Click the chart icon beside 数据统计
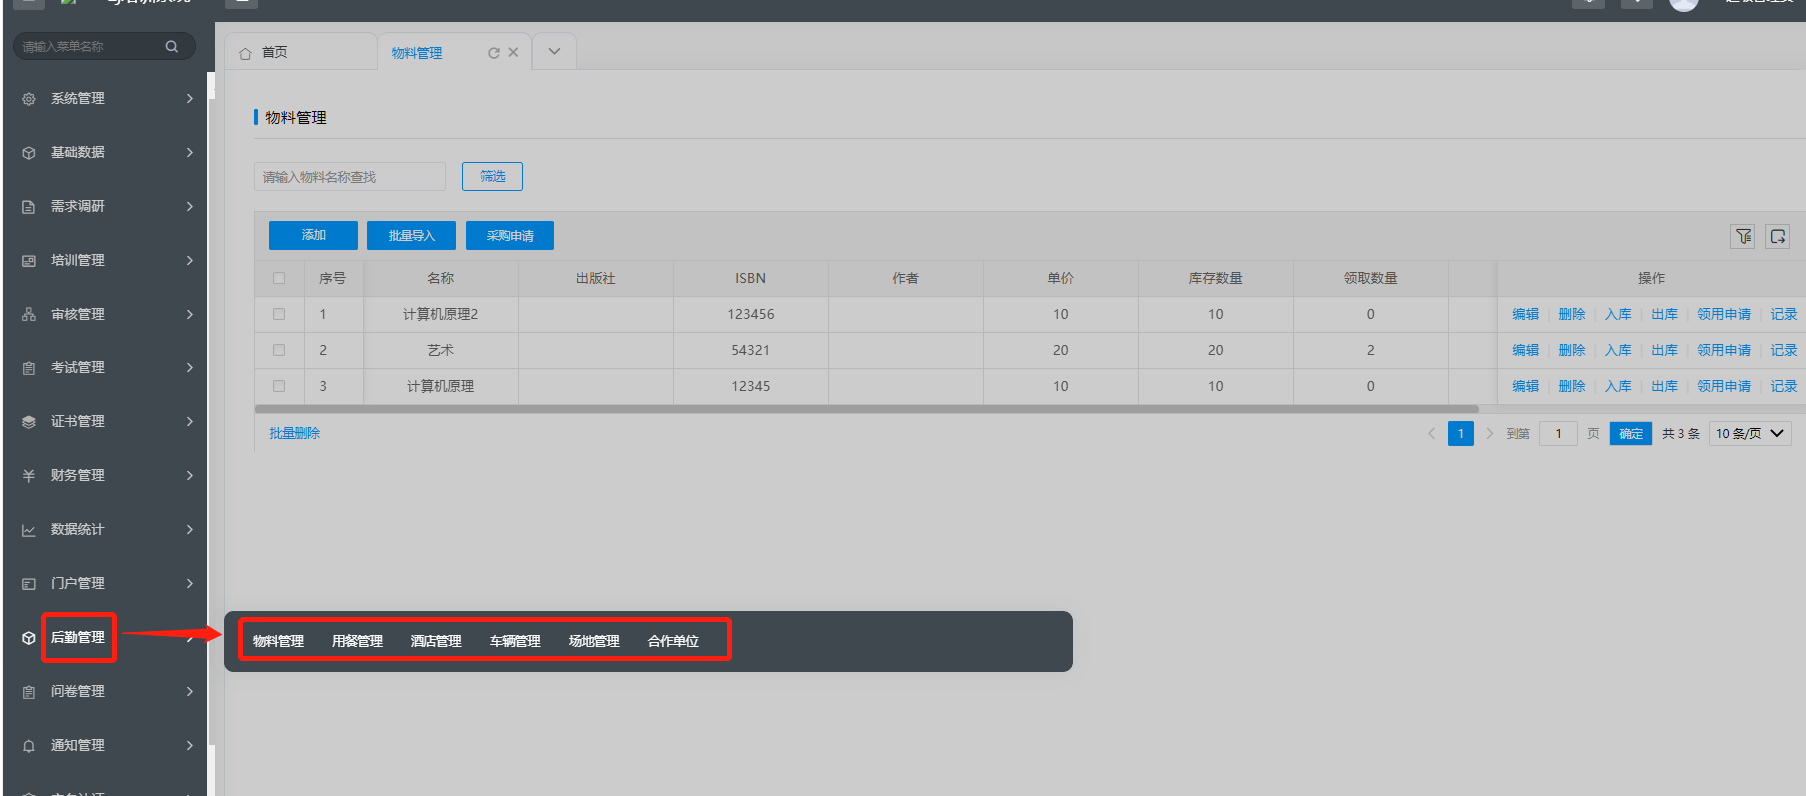Screen dimensions: 1806x796 (x=29, y=530)
